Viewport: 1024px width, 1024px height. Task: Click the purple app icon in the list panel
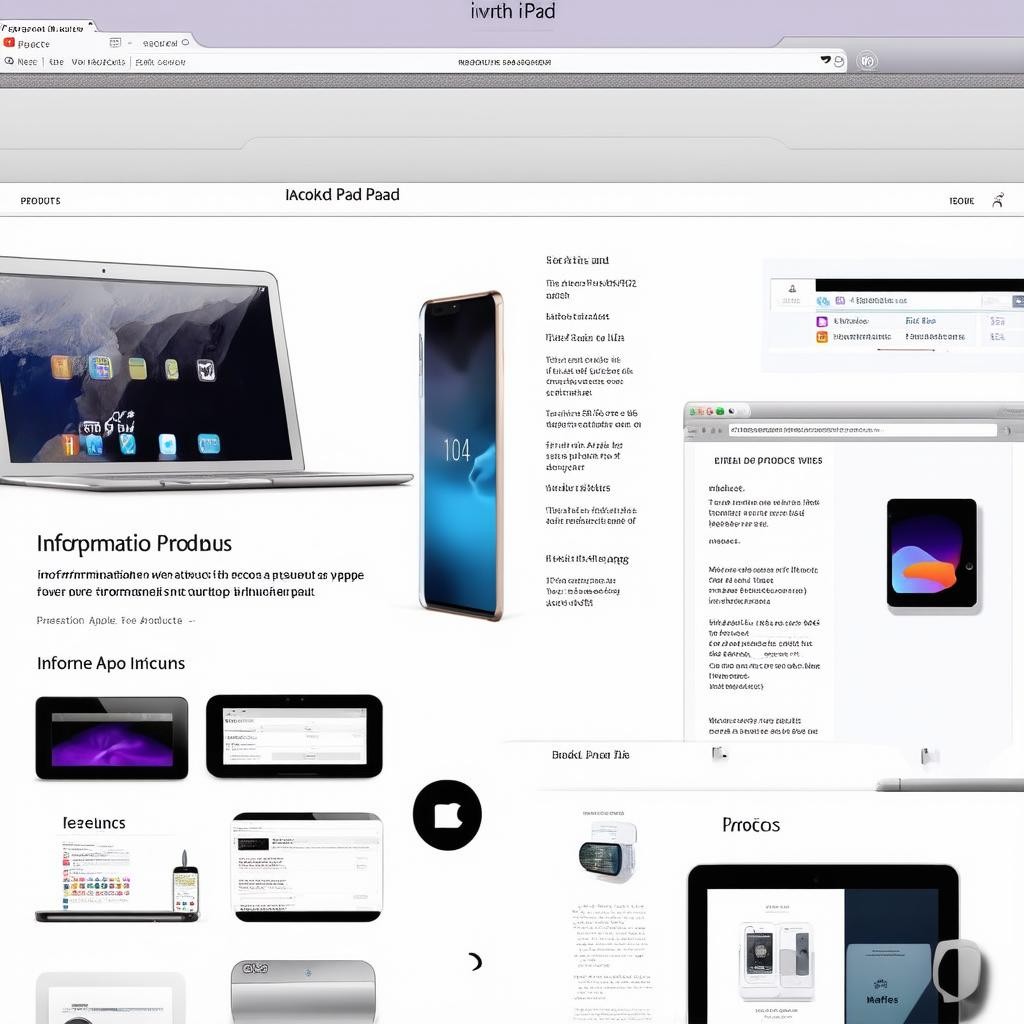822,322
